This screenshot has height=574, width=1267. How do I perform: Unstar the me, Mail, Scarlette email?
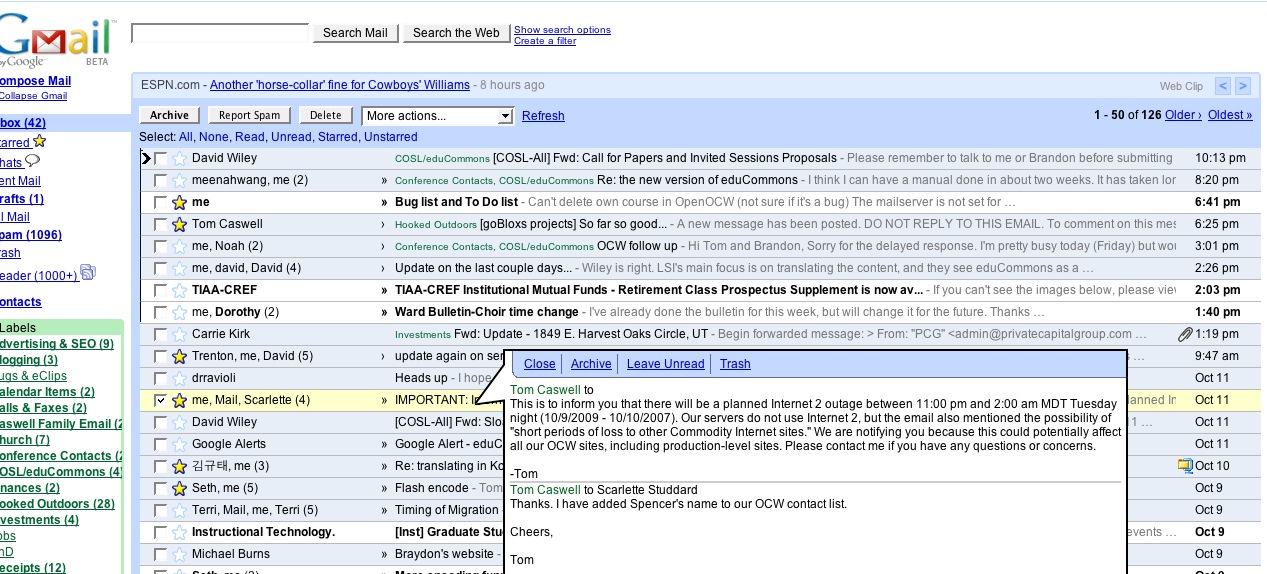[179, 400]
